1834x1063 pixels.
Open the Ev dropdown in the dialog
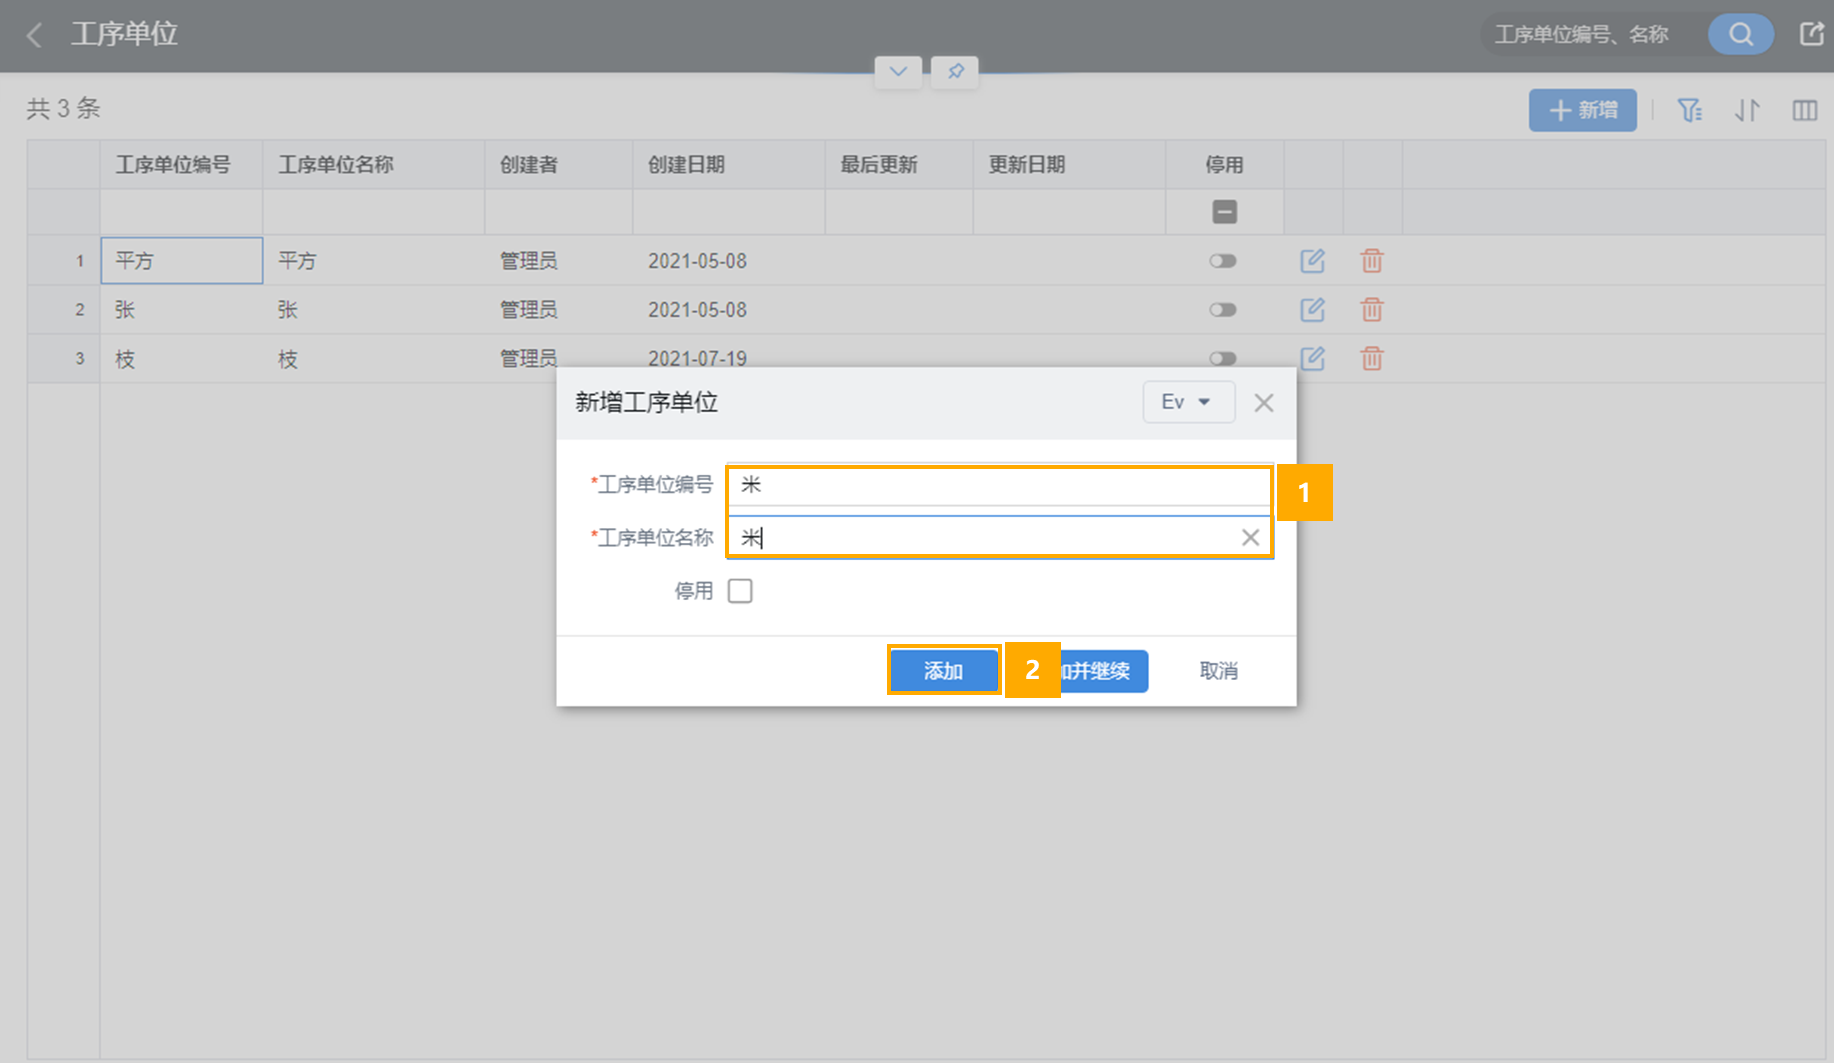pos(1188,402)
